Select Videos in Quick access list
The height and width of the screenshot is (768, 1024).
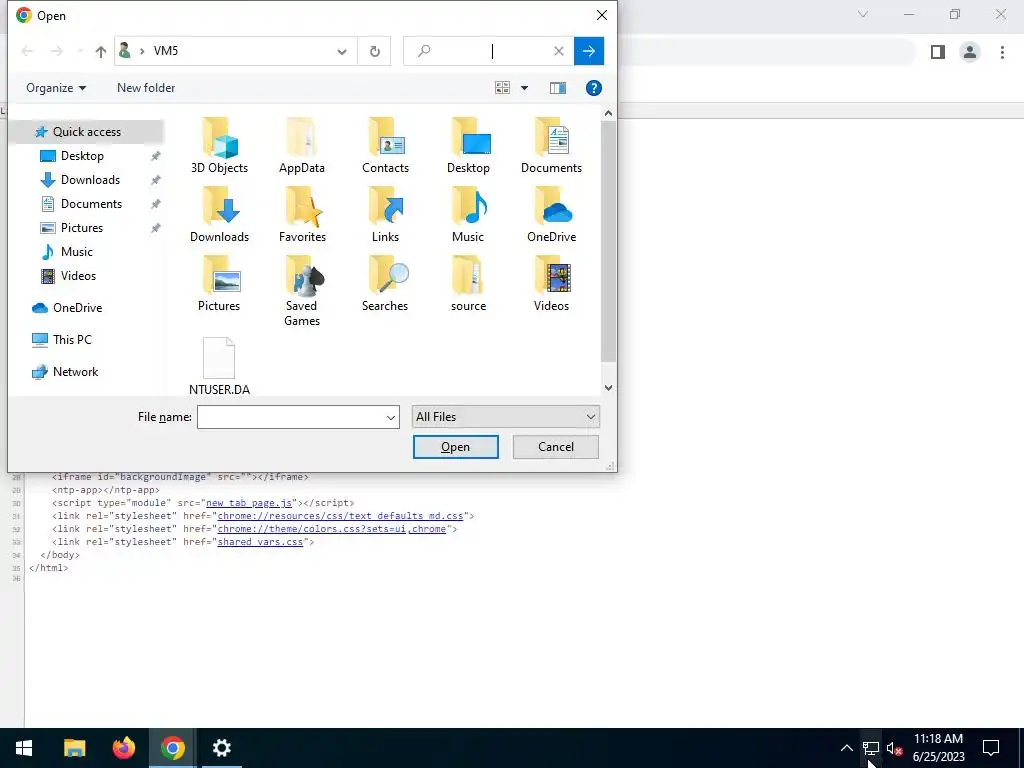point(78,276)
